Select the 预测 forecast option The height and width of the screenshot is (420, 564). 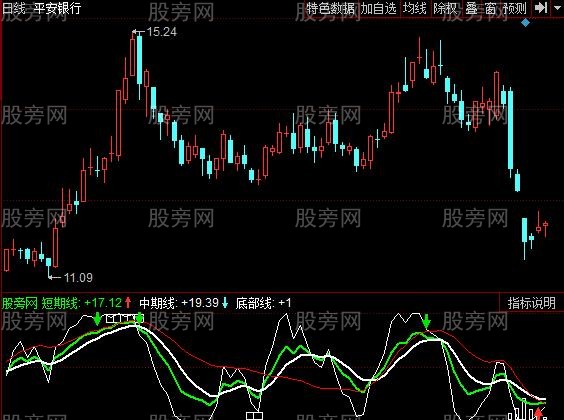[x=515, y=8]
